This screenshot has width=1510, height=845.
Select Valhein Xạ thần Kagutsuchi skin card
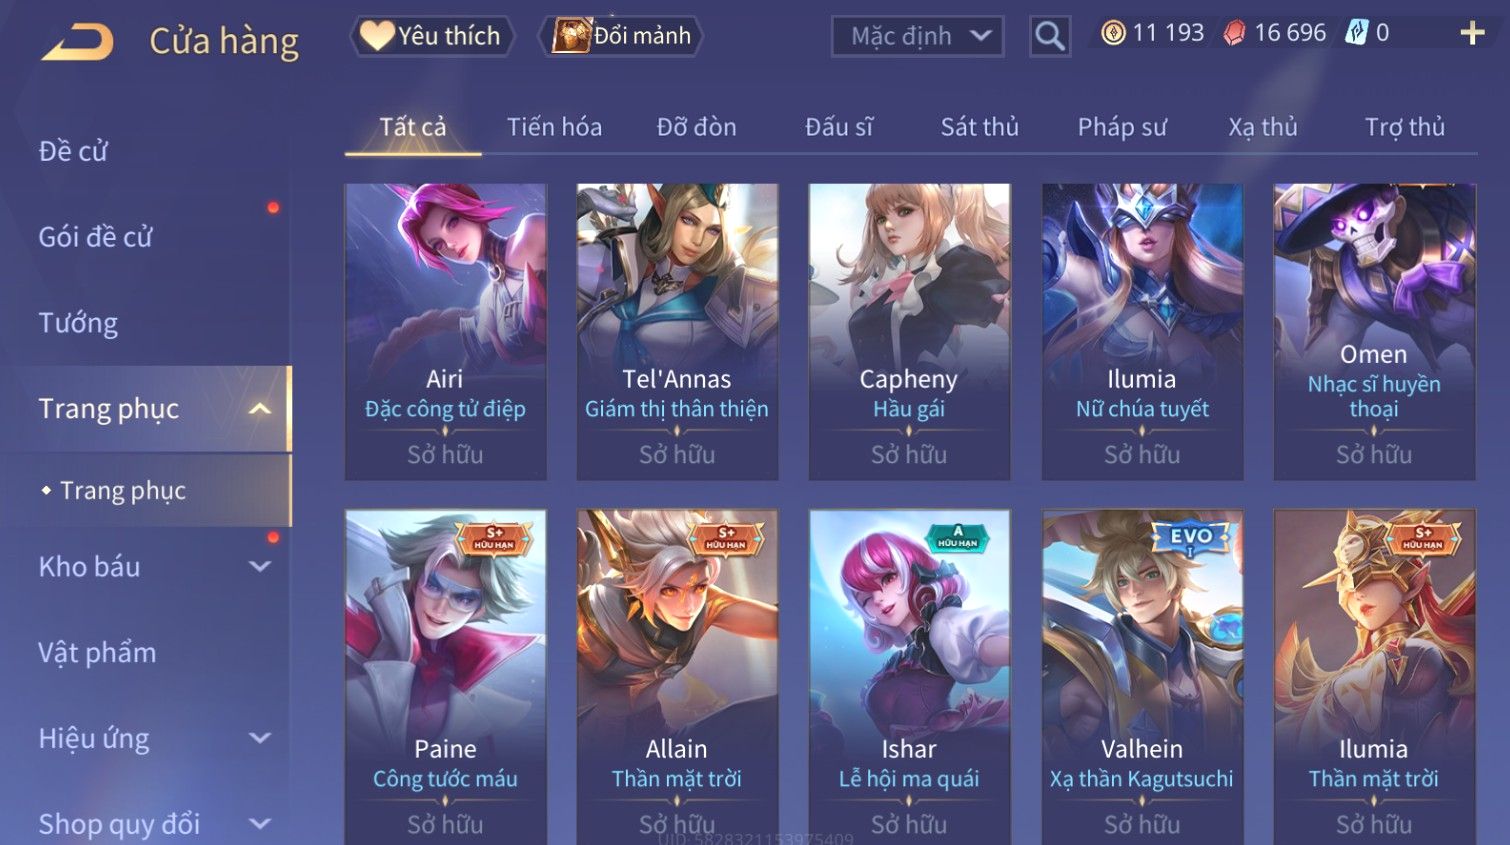coord(1142,678)
